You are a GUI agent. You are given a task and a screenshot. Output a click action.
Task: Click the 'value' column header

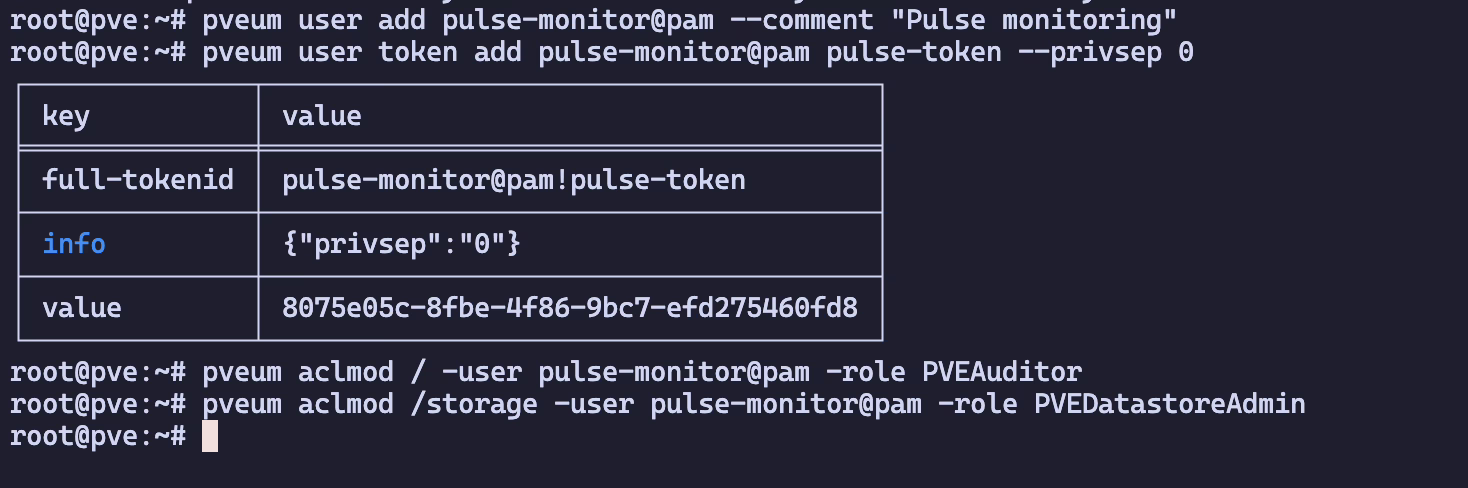tap(322, 117)
